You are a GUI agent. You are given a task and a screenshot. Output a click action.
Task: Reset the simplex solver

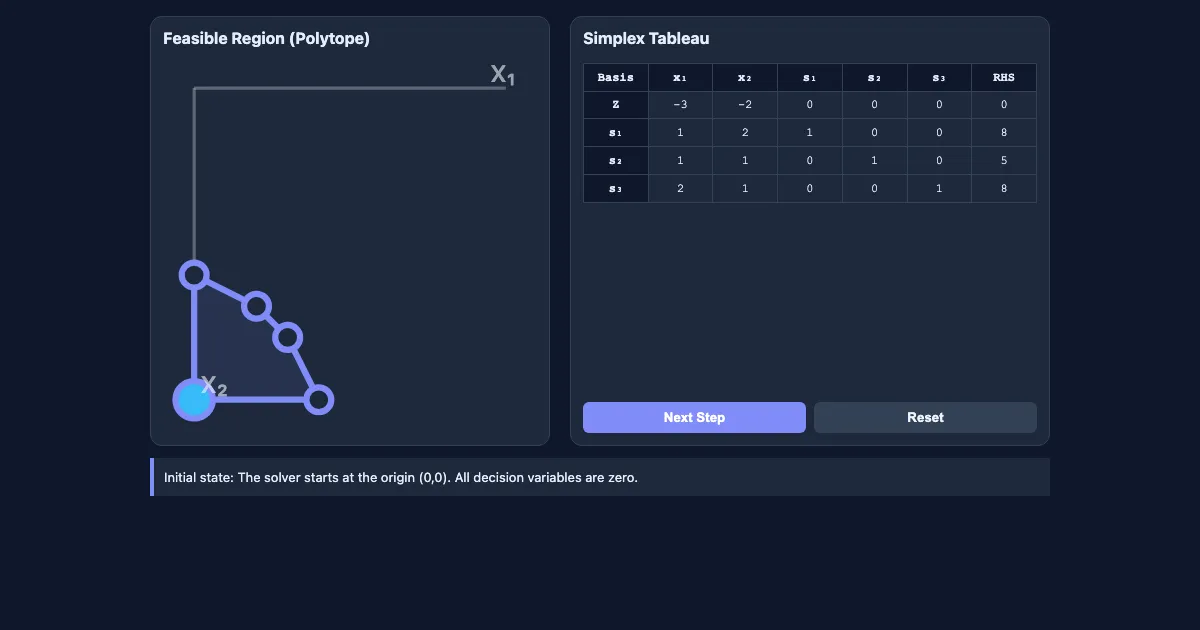pos(925,417)
